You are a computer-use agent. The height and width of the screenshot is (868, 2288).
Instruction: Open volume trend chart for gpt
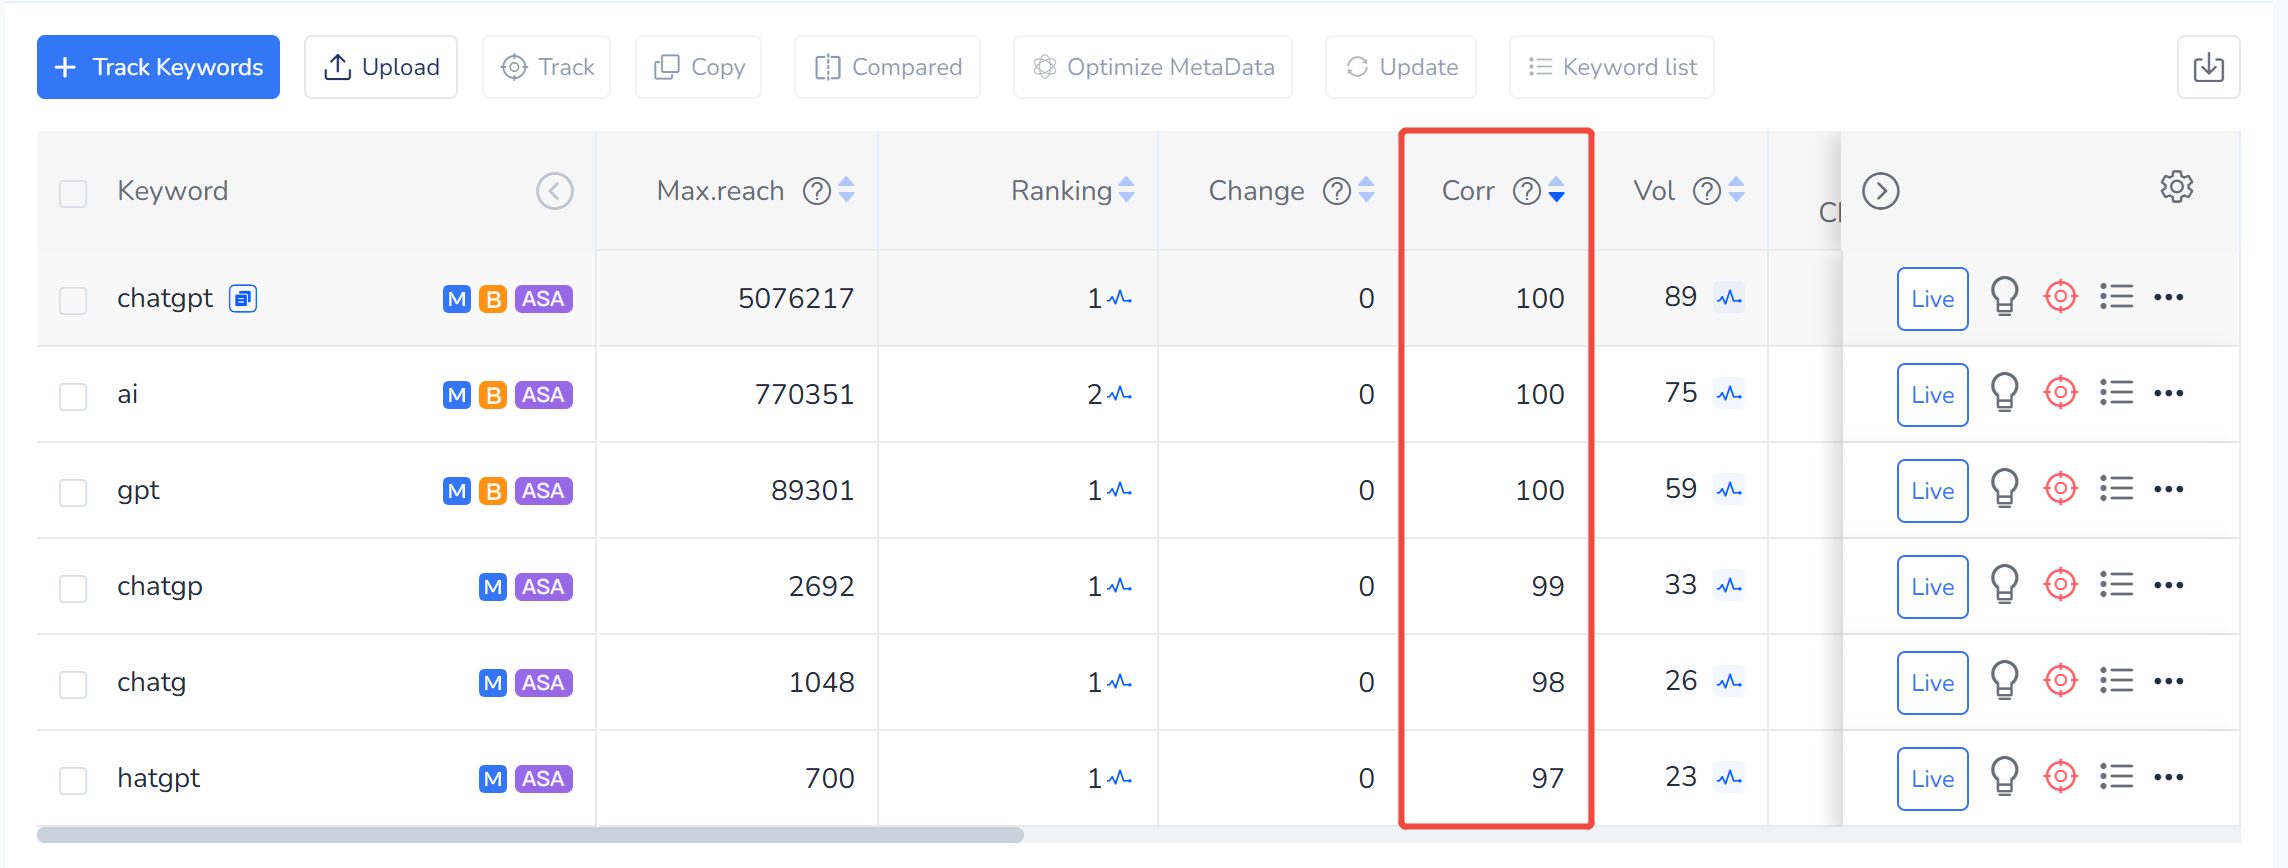[1729, 489]
